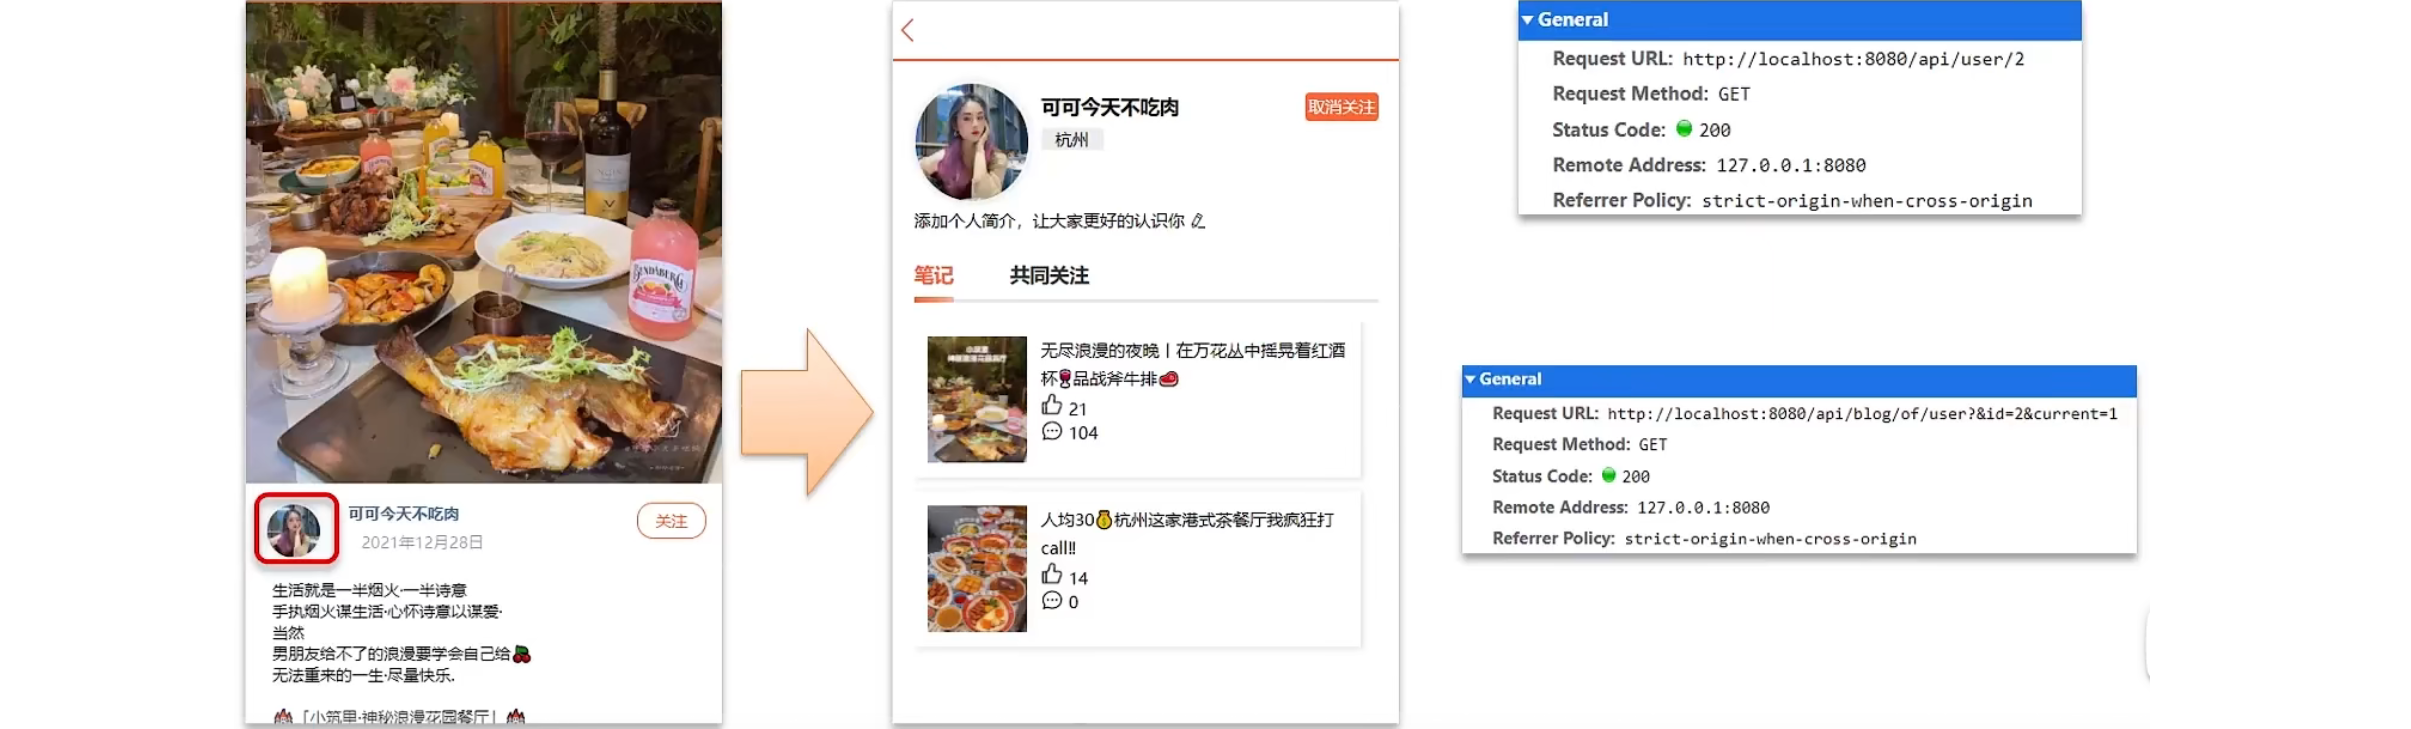This screenshot has height=729, width=2411.
Task: Select upper panel Remote Address value
Action: click(x=1791, y=165)
